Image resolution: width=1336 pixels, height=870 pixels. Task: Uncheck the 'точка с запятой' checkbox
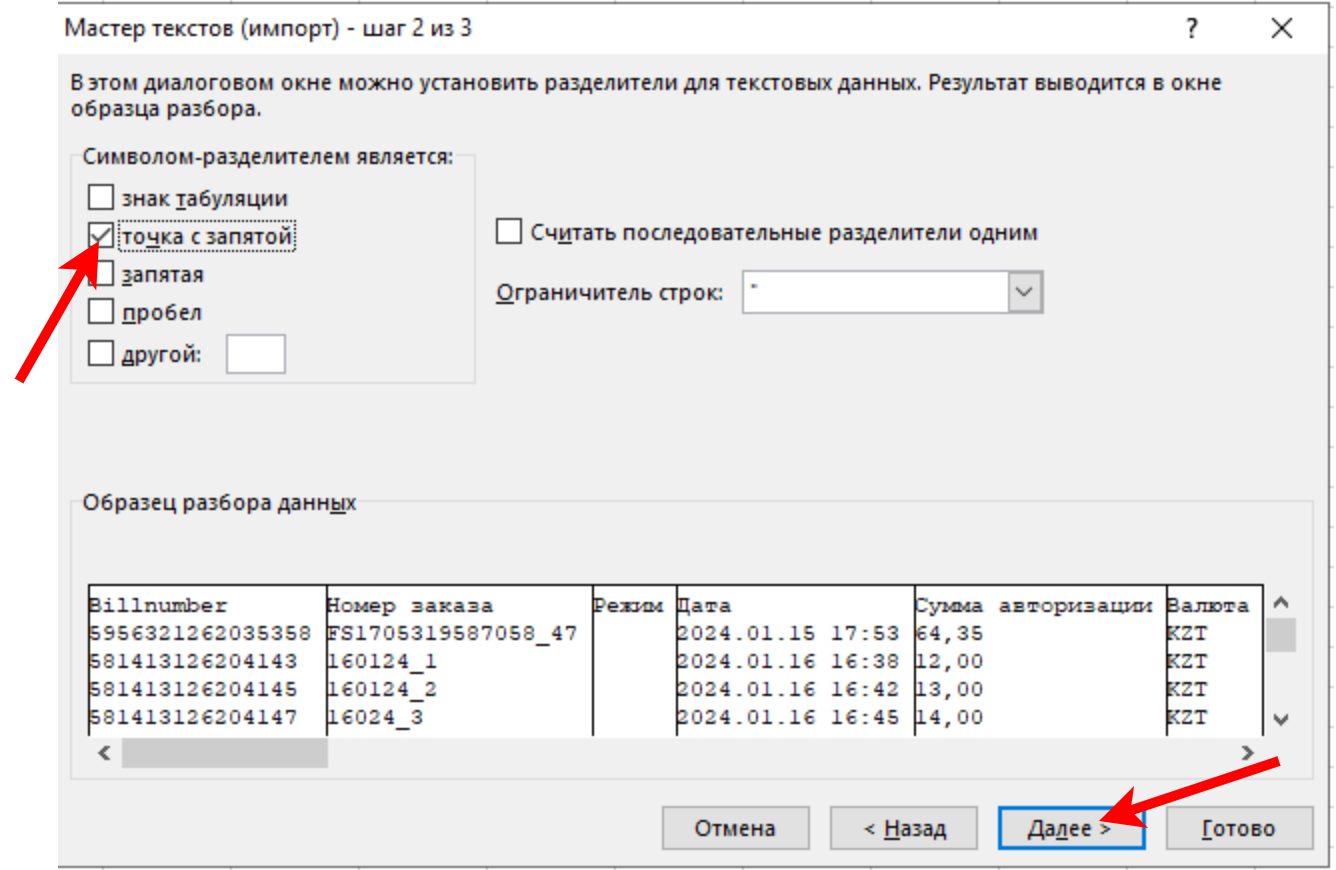click(101, 236)
